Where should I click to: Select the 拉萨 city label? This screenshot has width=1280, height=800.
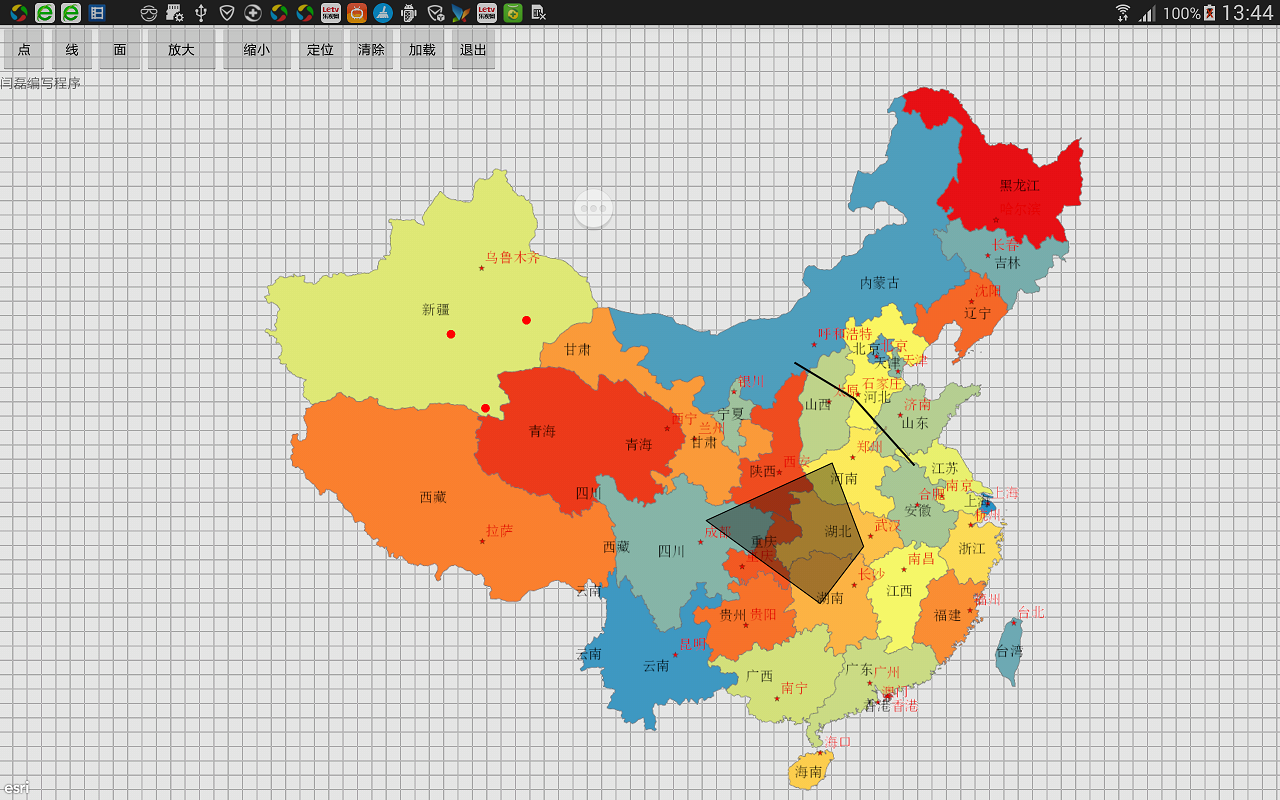[499, 530]
